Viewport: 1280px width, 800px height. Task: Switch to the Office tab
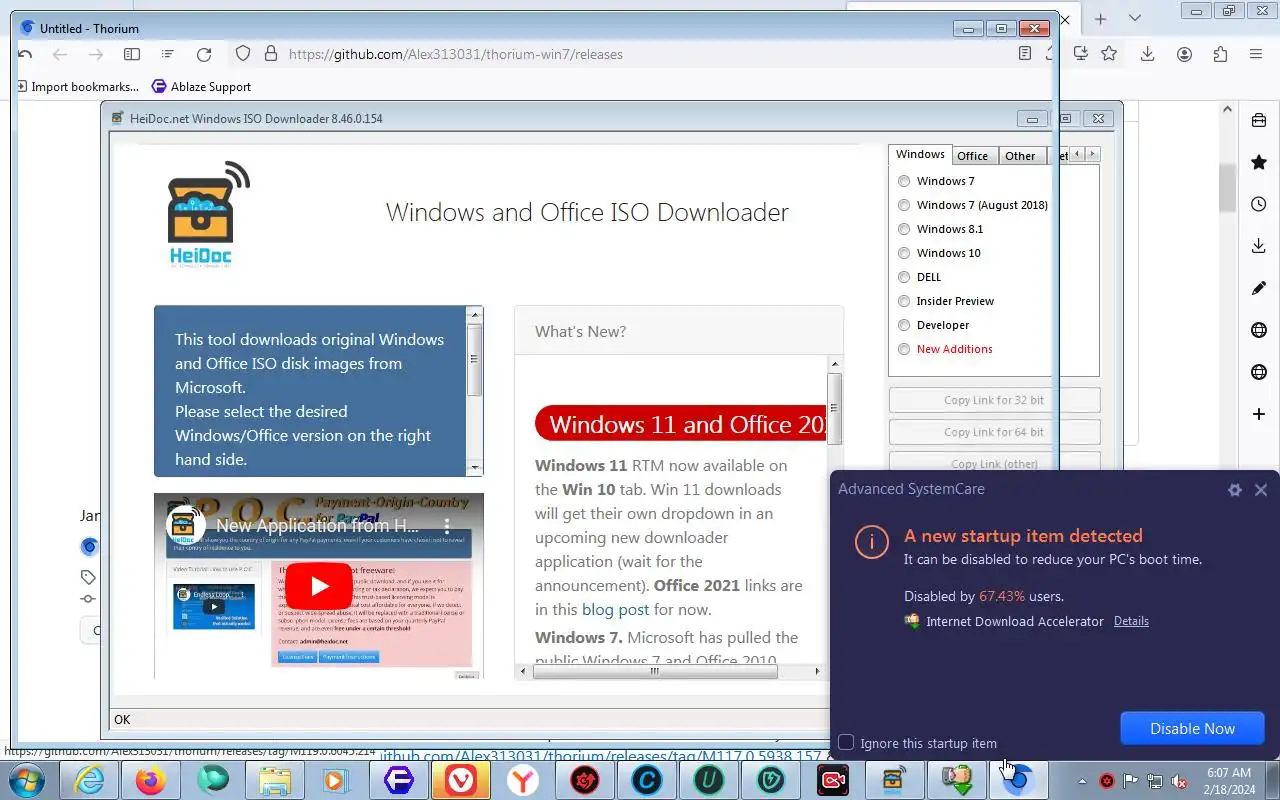(972, 156)
